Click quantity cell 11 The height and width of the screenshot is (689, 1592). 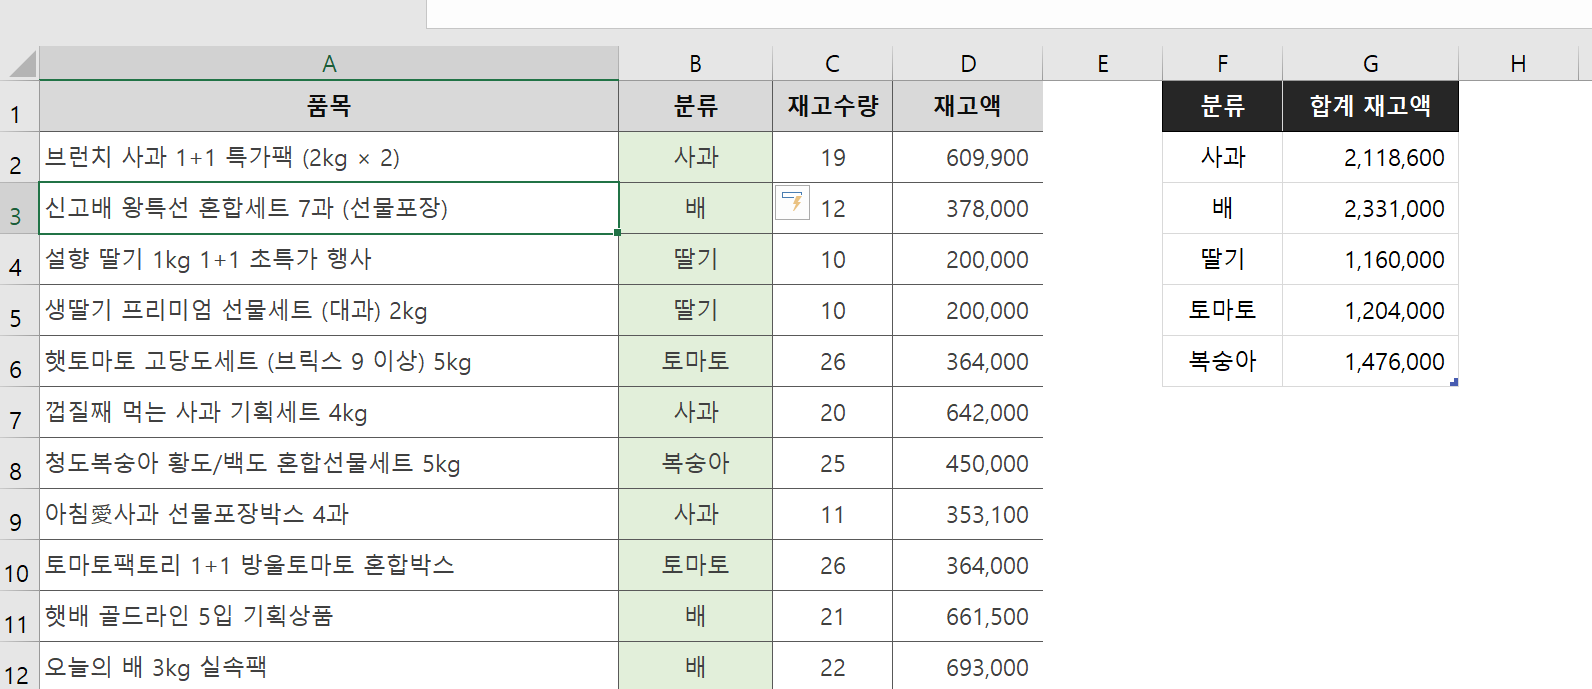pos(832,514)
